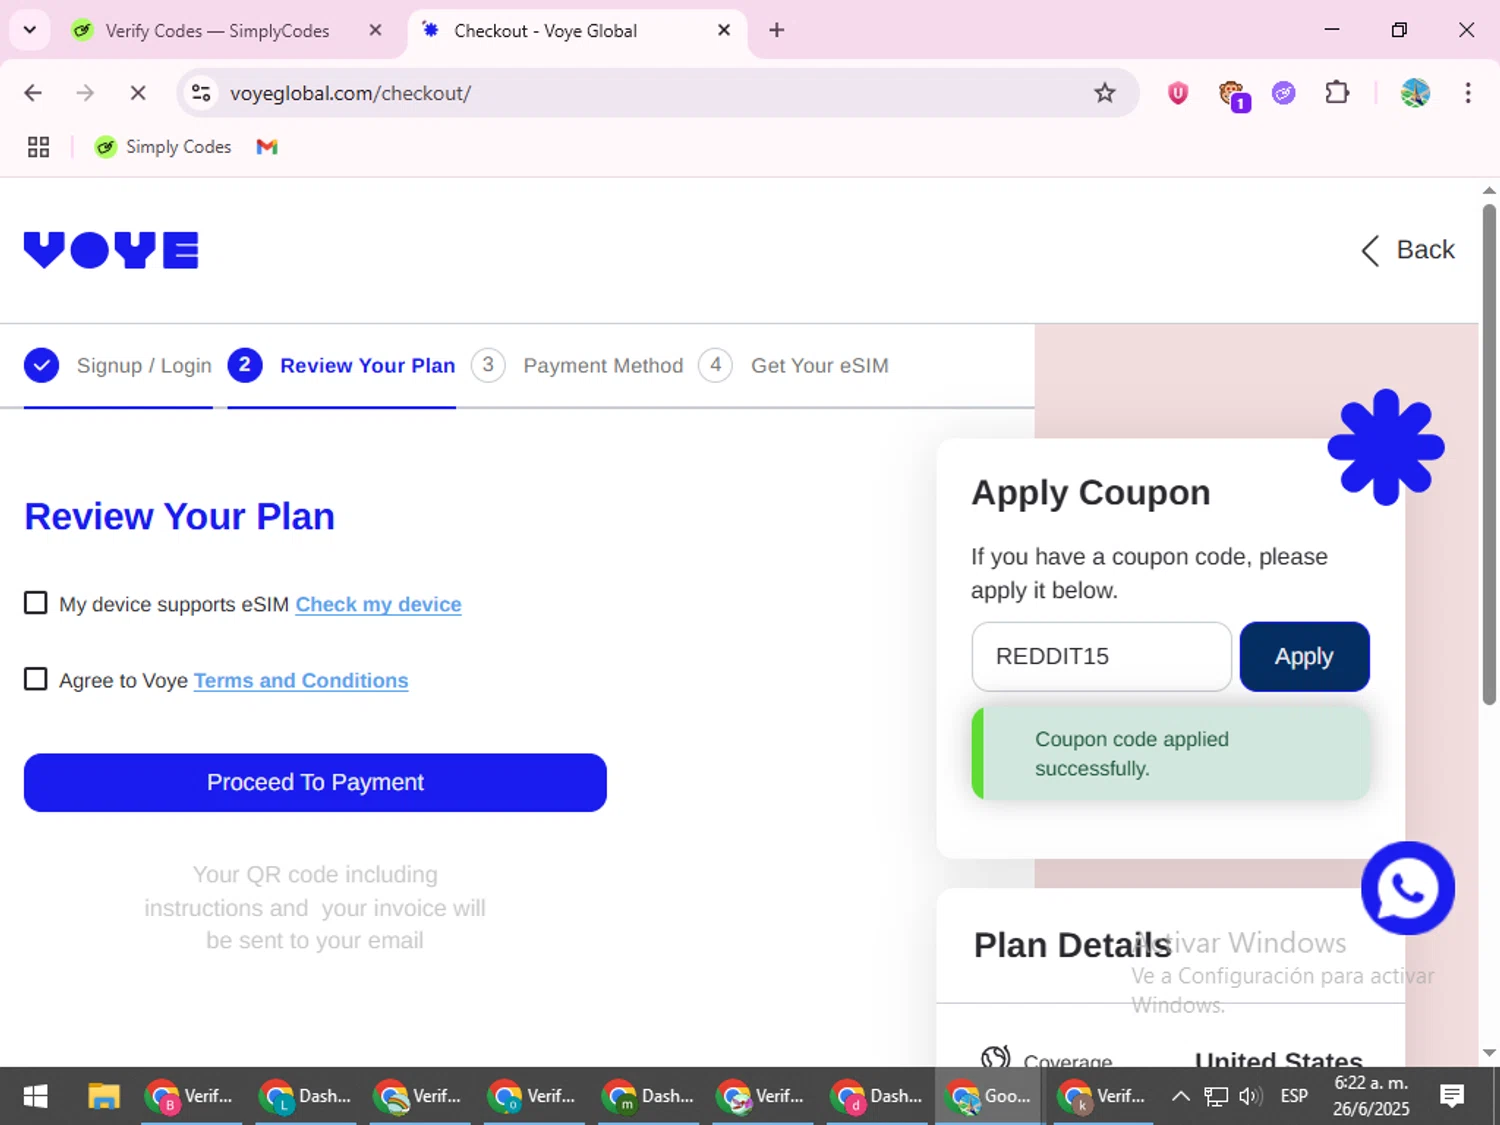Click the Back link with chevron
Image resolution: width=1500 pixels, height=1125 pixels.
[x=1408, y=250]
